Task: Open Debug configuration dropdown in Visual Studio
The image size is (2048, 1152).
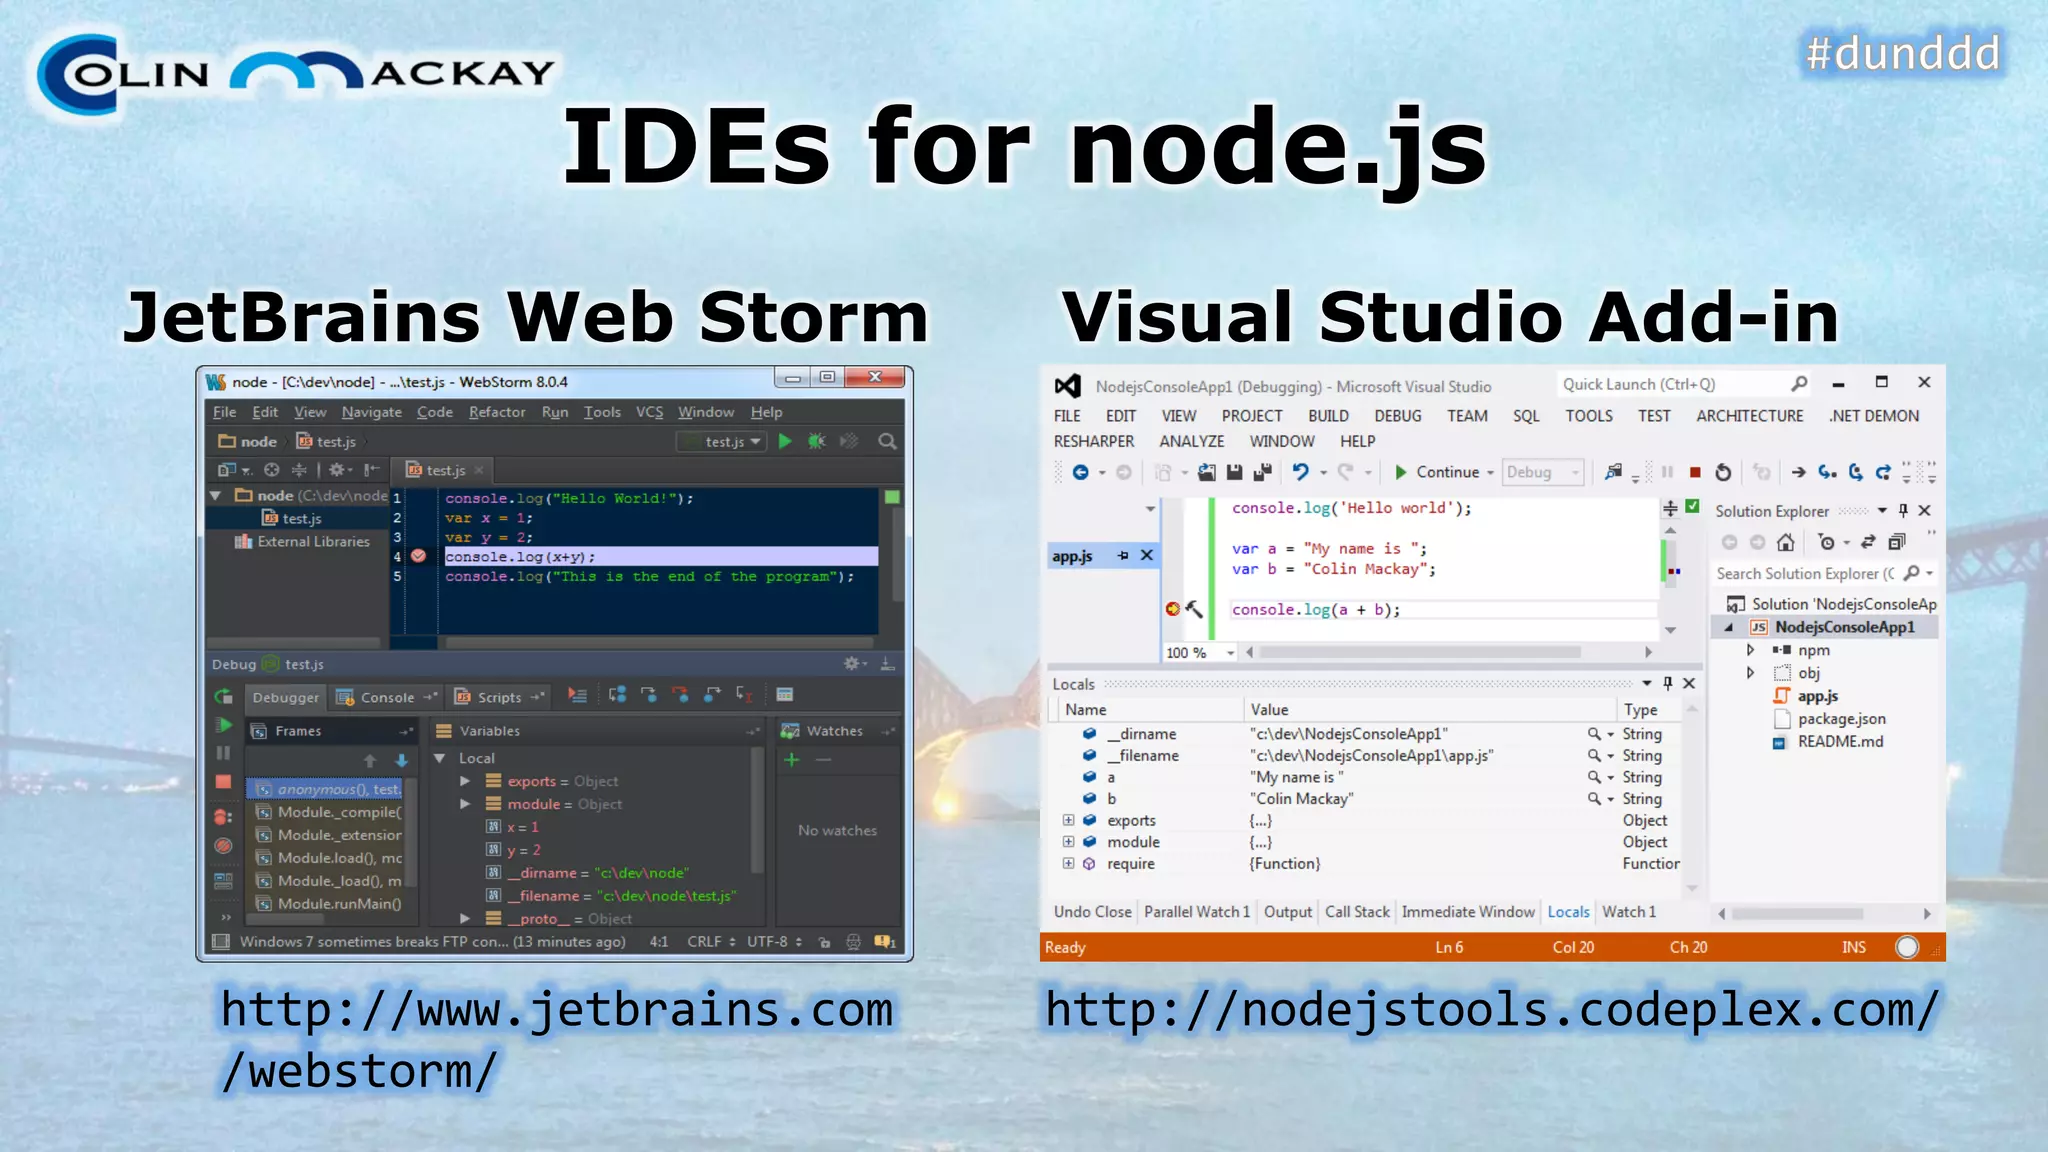Action: coord(1544,472)
